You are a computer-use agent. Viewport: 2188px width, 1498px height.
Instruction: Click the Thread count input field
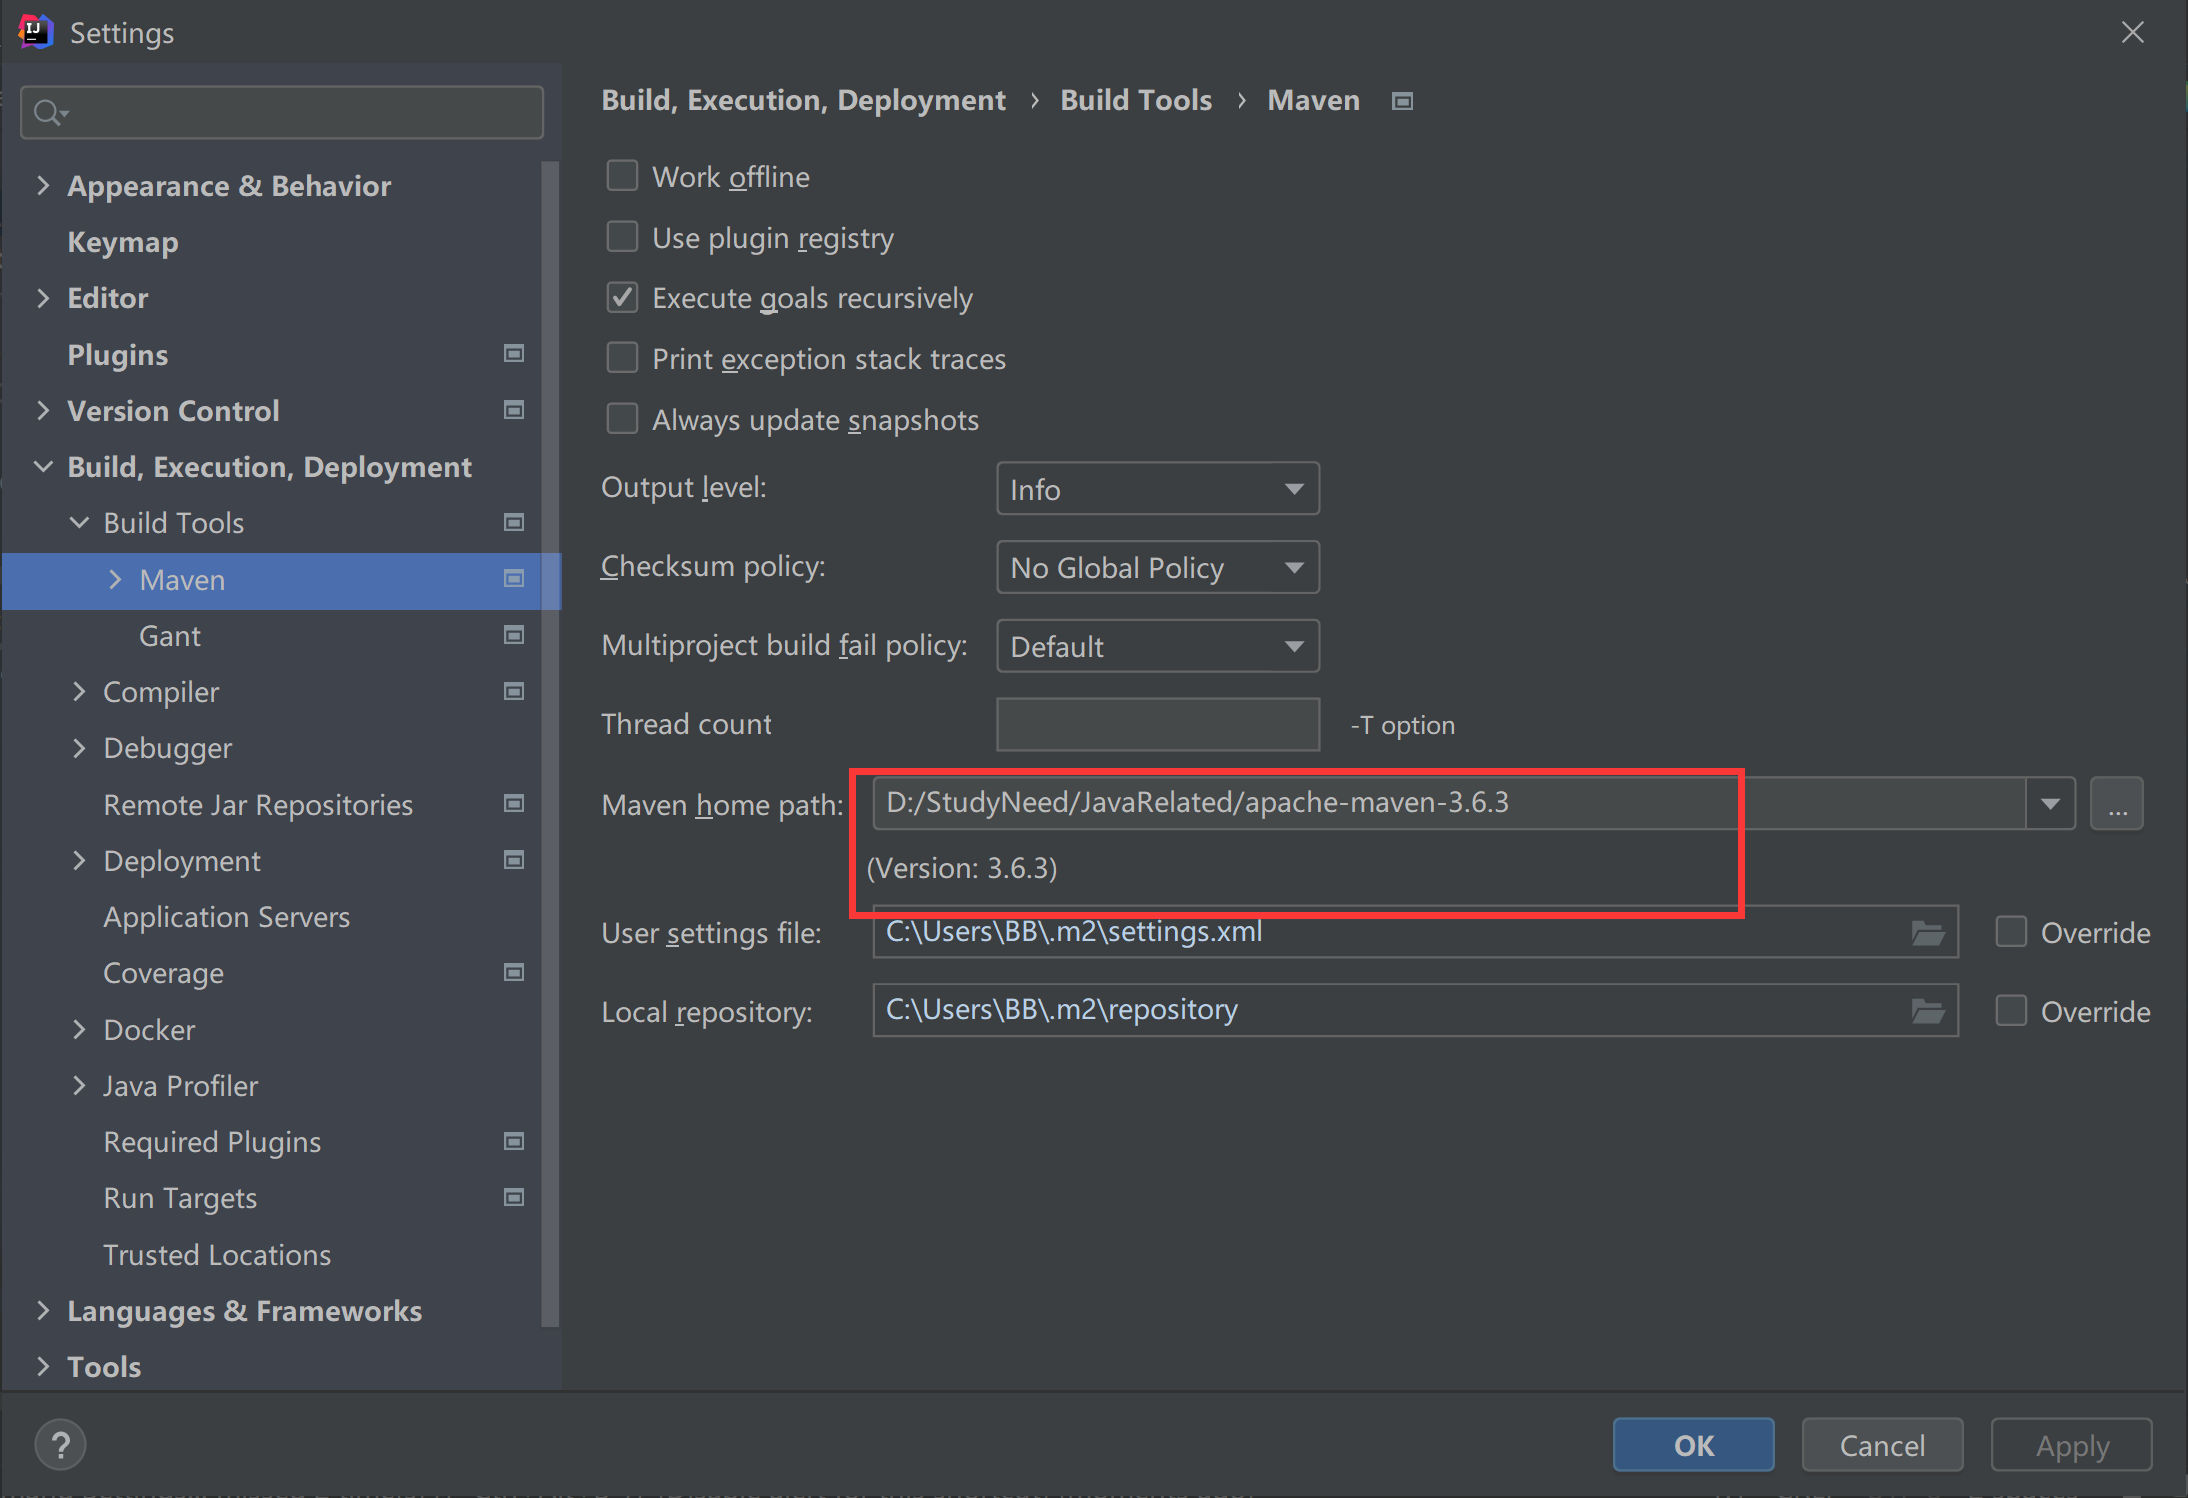pyautogui.click(x=1157, y=724)
